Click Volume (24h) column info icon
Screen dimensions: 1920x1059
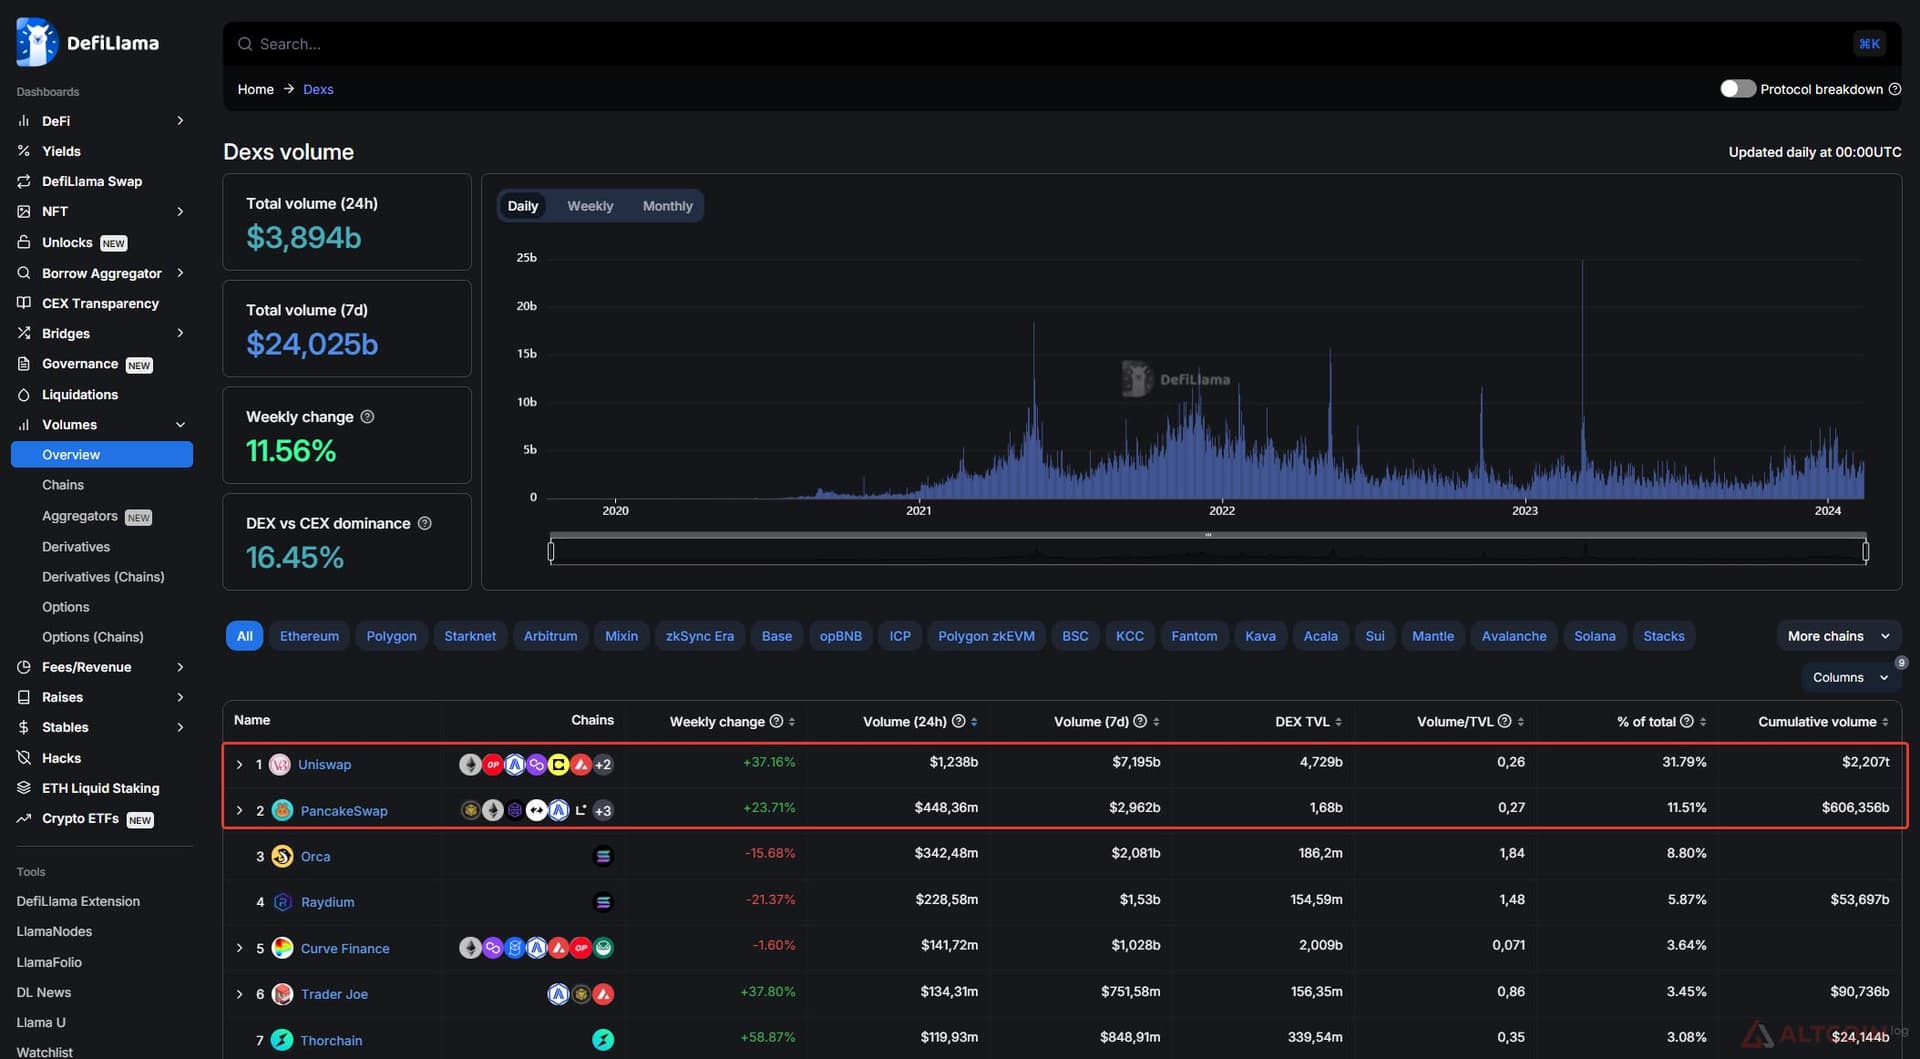958,721
